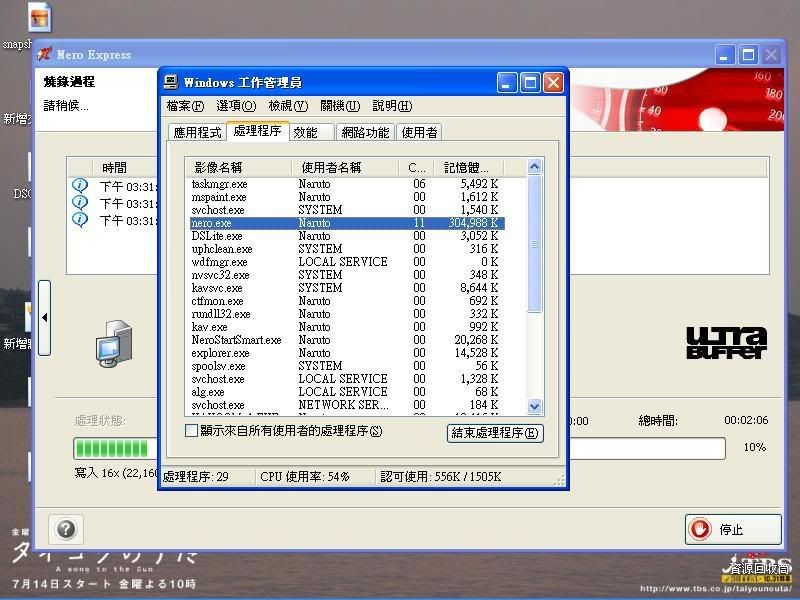
Task: Expand the Nero Express left side panel arrow
Action: [44, 317]
